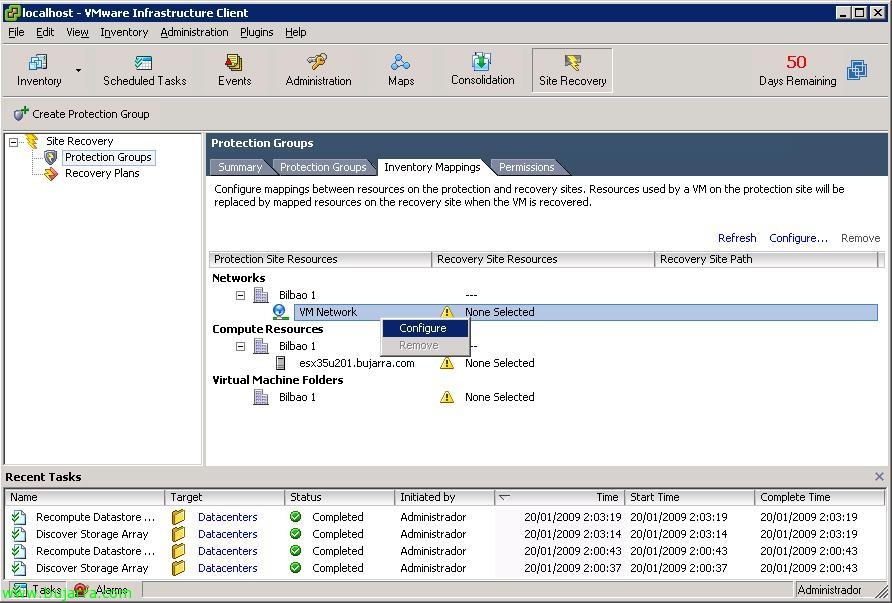
Task: Open the Inventory dropdown arrow
Action: pyautogui.click(x=79, y=71)
